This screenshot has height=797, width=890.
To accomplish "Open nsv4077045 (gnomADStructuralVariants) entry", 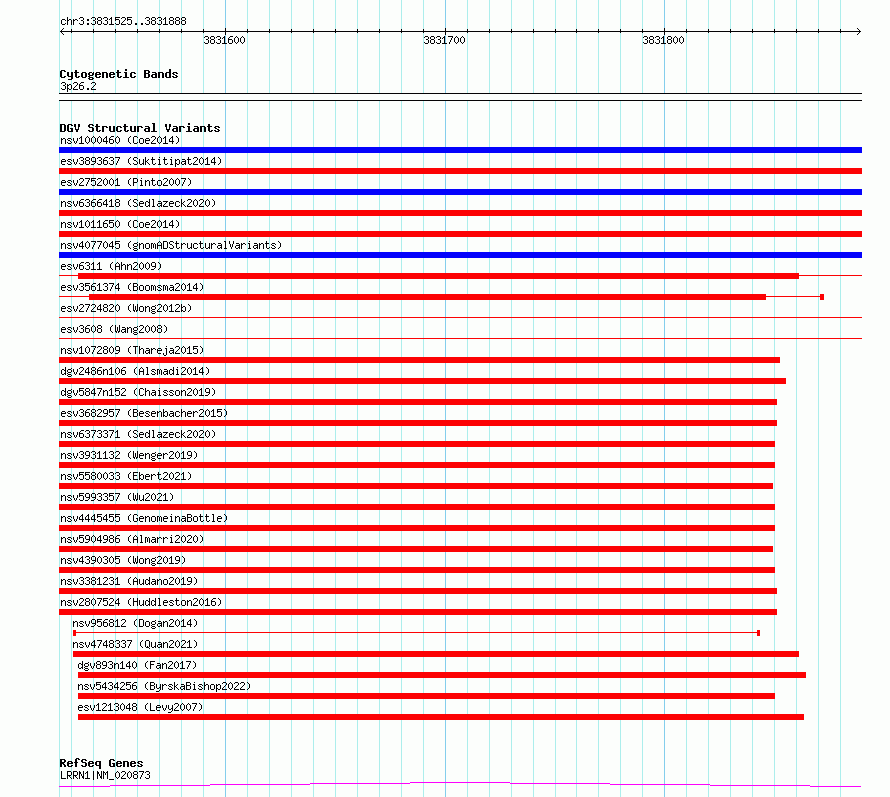I will [171, 245].
